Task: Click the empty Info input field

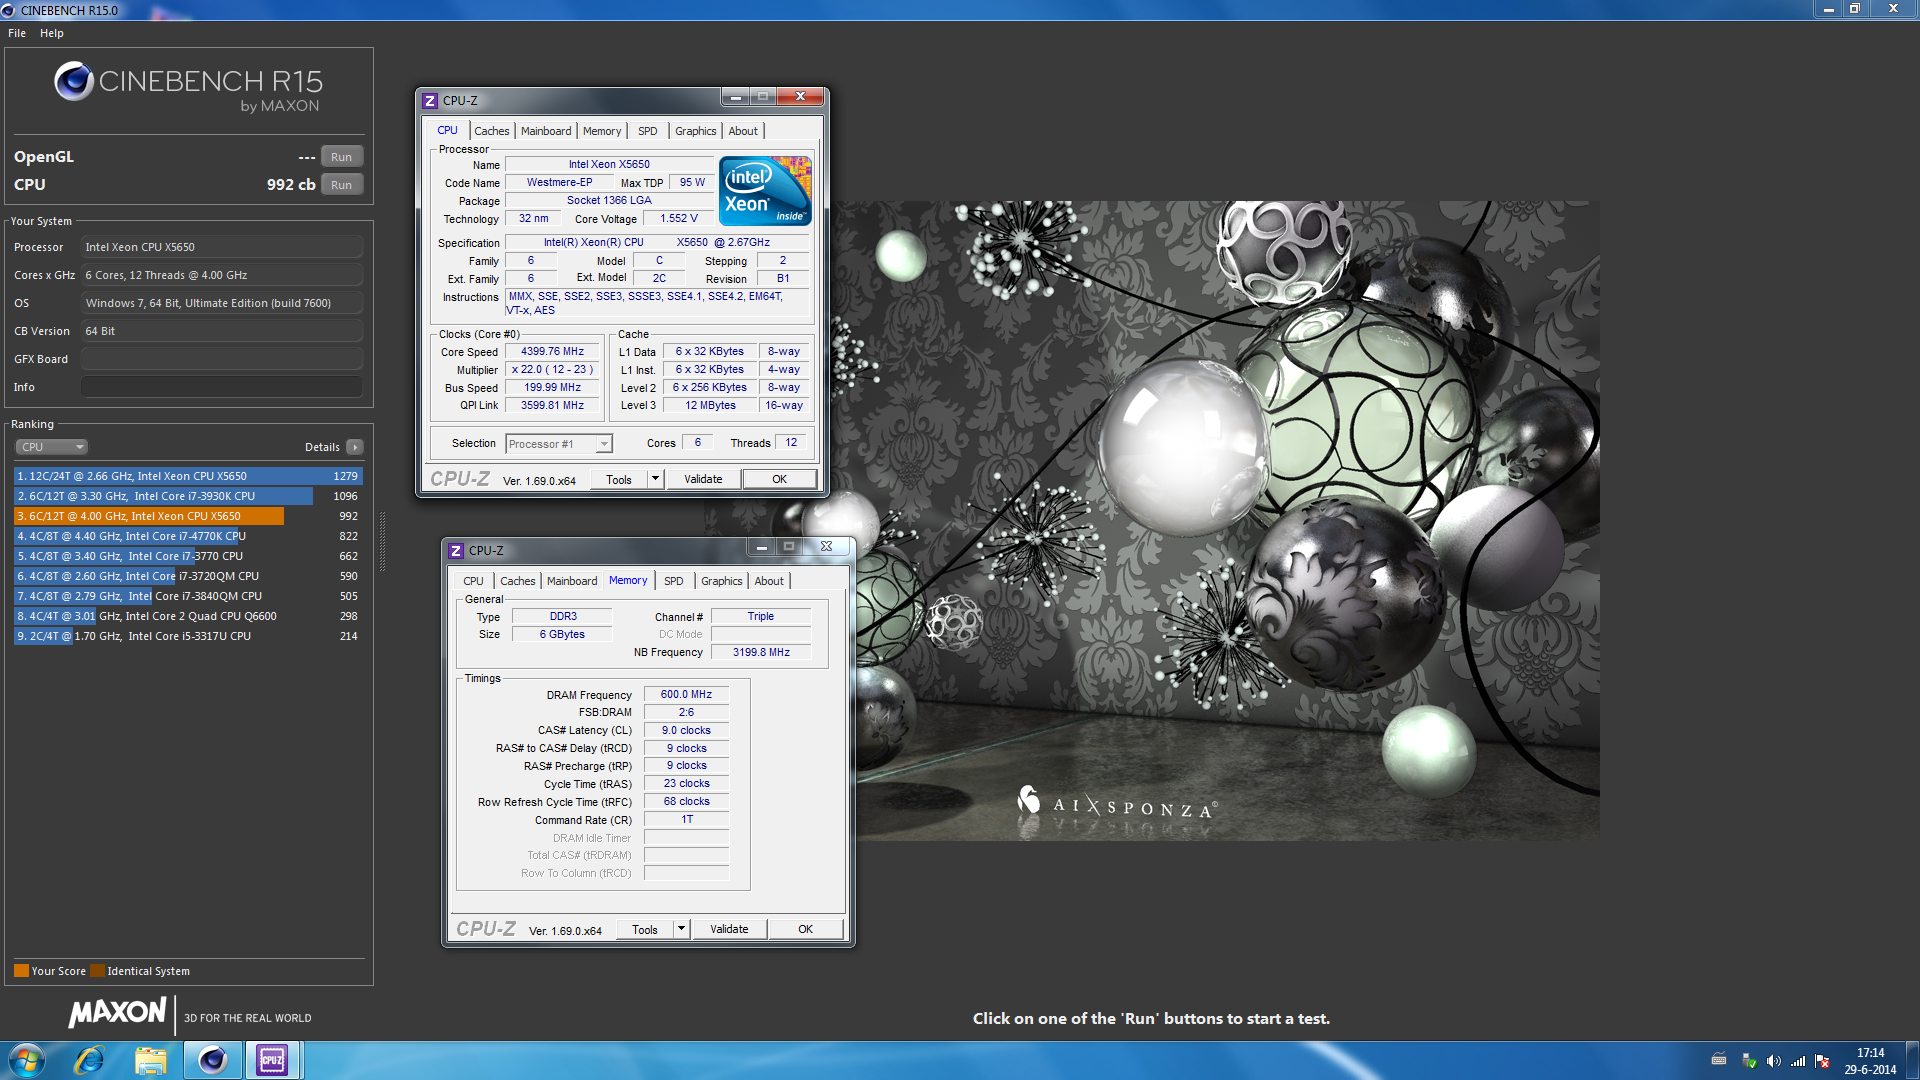Action: (222, 387)
